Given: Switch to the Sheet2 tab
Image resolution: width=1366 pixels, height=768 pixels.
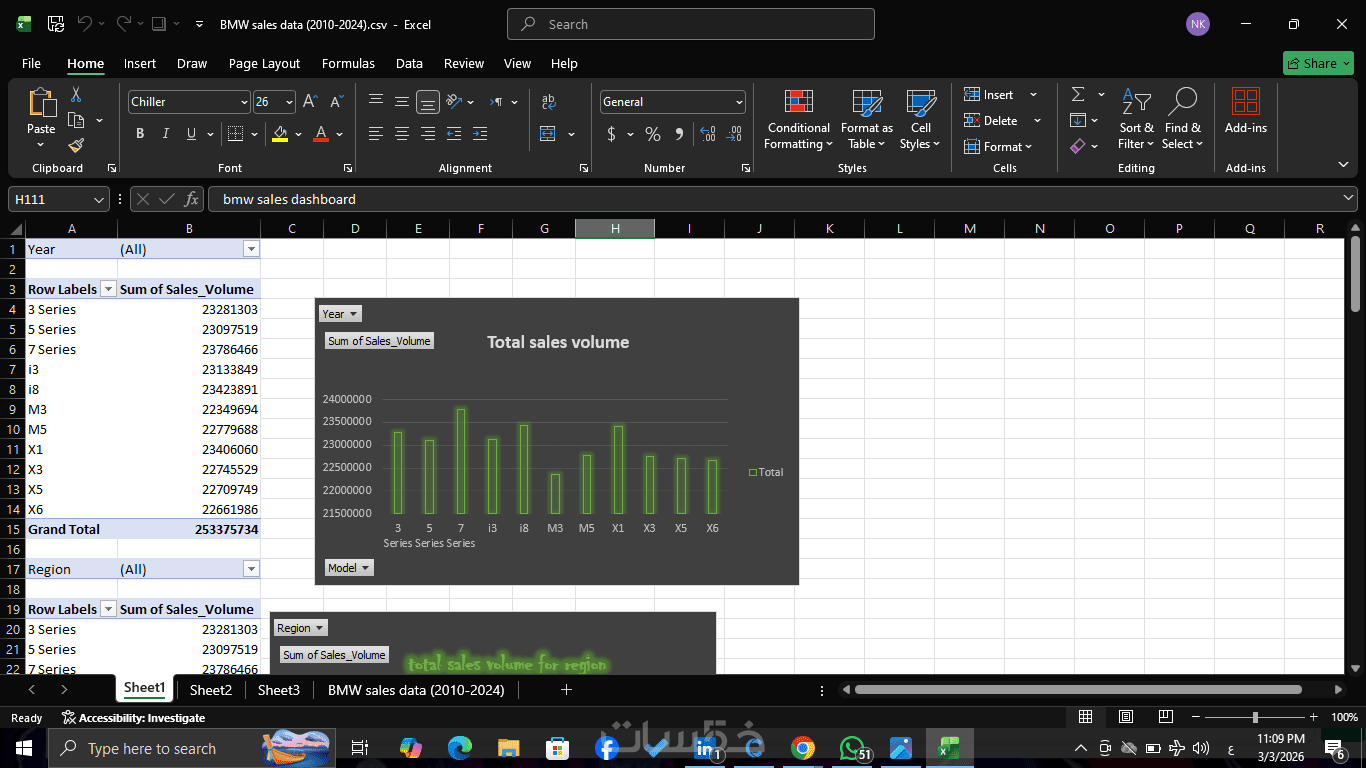Looking at the screenshot, I should 211,690.
